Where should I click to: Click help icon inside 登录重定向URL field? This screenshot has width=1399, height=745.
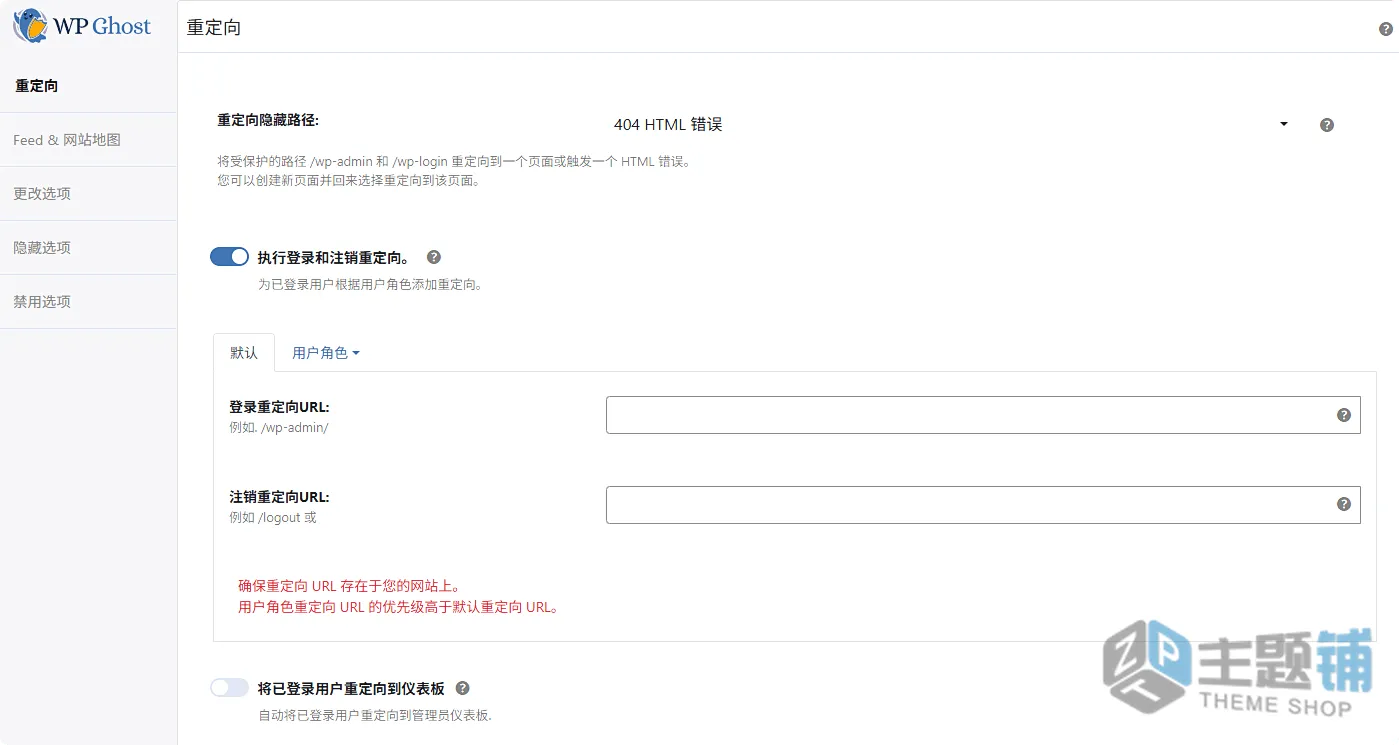(1344, 415)
